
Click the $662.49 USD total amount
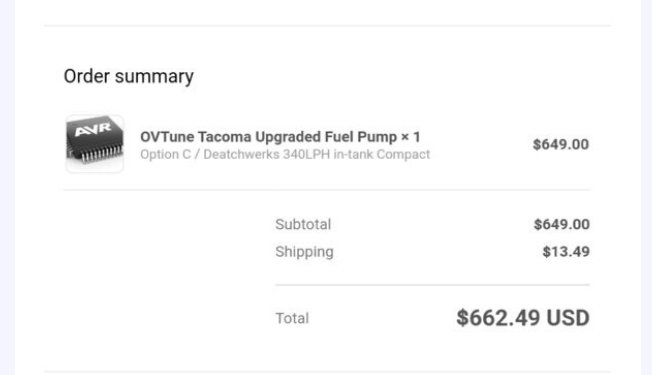(523, 318)
